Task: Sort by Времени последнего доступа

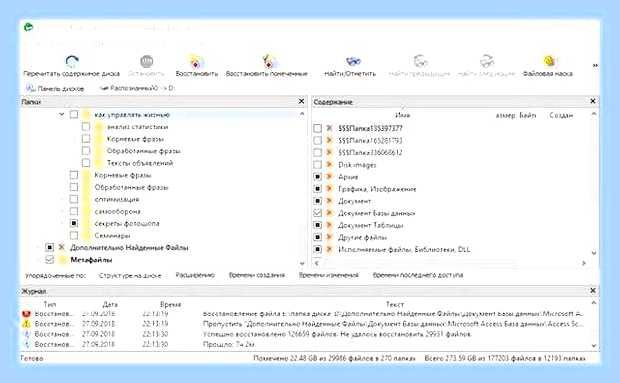Action: (418, 275)
